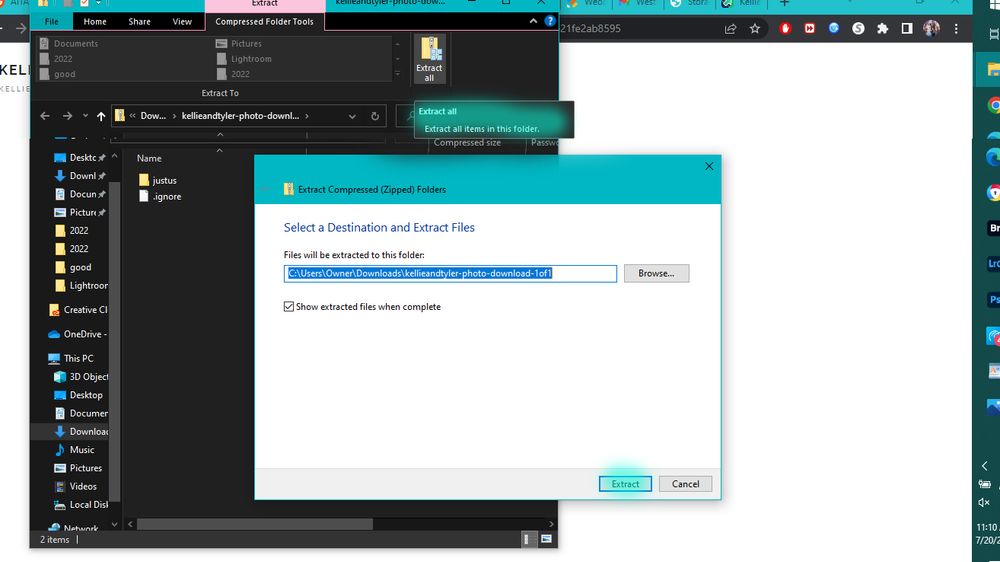Cancel the extraction dialog
The height and width of the screenshot is (562, 1000).
[x=686, y=484]
